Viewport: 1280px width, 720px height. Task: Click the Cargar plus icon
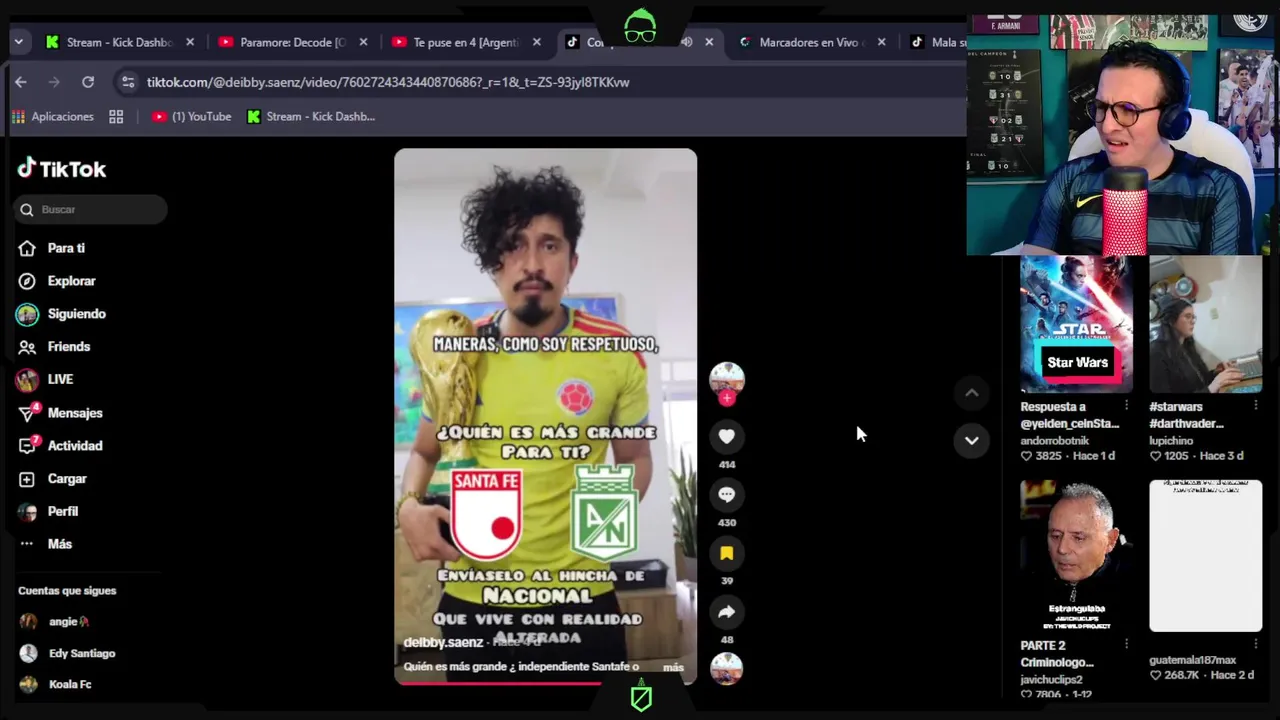tap(27, 479)
